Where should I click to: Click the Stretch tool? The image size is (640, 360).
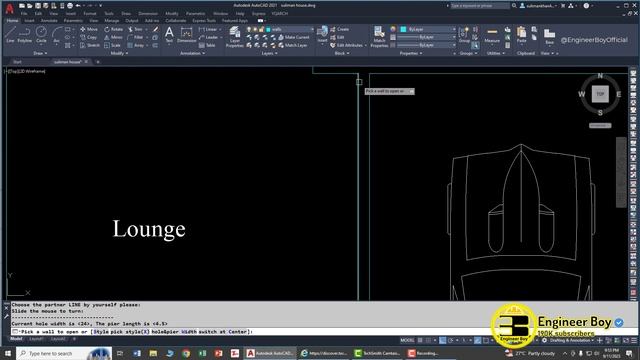90,45
